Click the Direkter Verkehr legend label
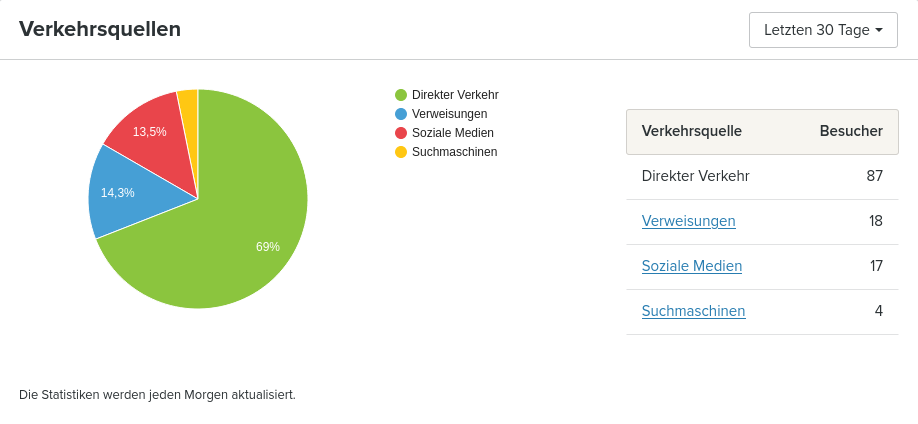 click(455, 95)
